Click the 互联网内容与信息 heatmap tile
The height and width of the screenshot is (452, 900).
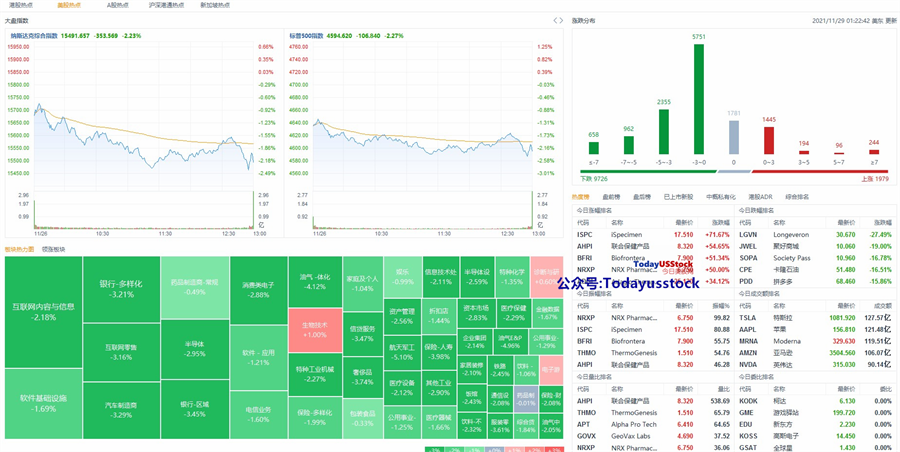pyautogui.click(x=44, y=312)
